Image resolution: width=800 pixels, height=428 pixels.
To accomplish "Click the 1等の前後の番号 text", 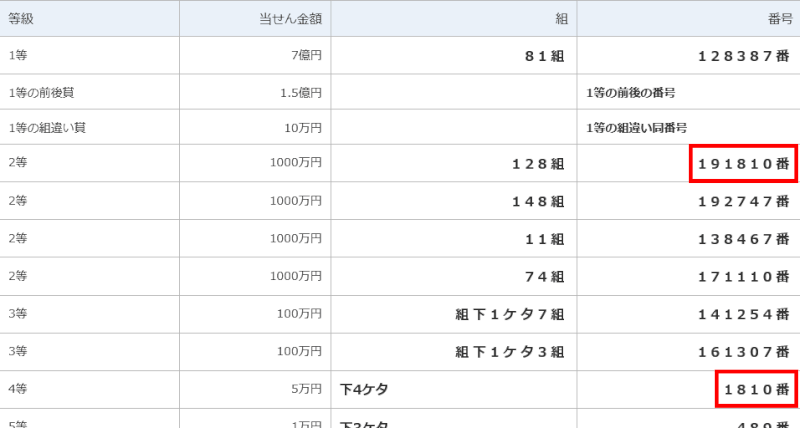I will (631, 93).
